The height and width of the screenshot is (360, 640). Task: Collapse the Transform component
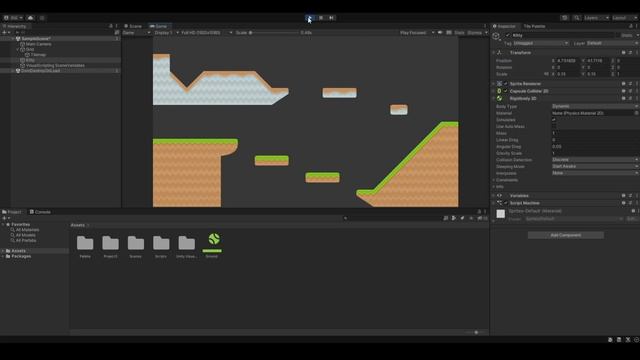[493, 53]
